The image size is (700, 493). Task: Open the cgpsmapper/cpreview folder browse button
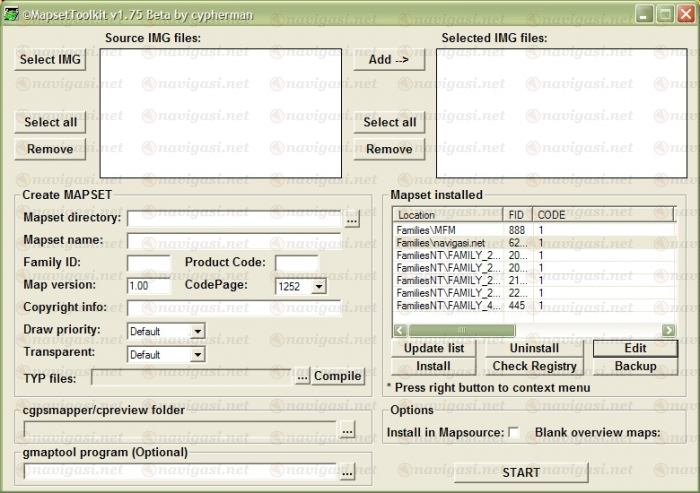347,429
